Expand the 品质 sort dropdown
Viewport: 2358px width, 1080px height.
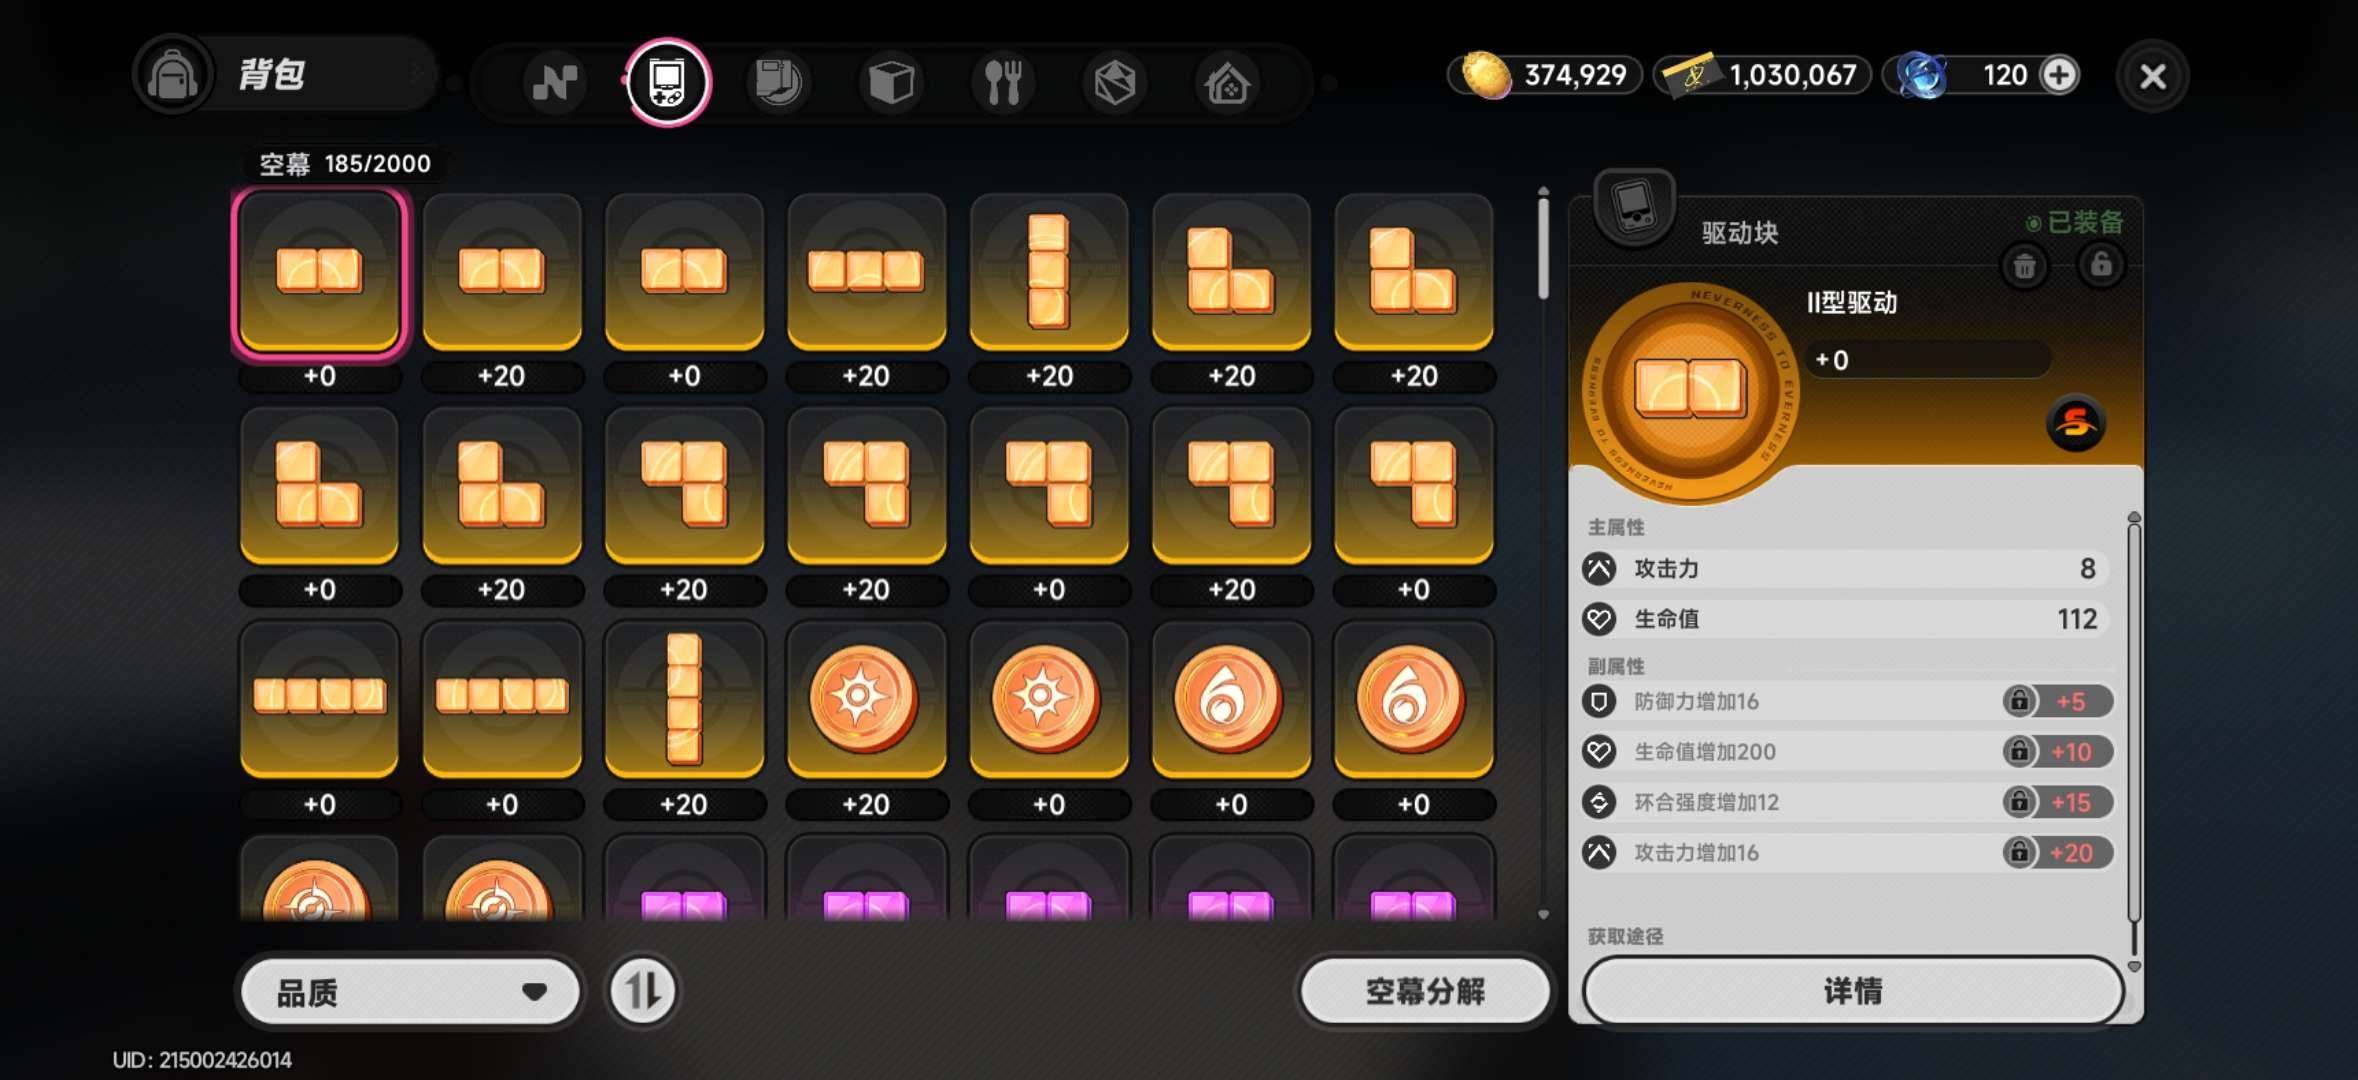[x=411, y=992]
